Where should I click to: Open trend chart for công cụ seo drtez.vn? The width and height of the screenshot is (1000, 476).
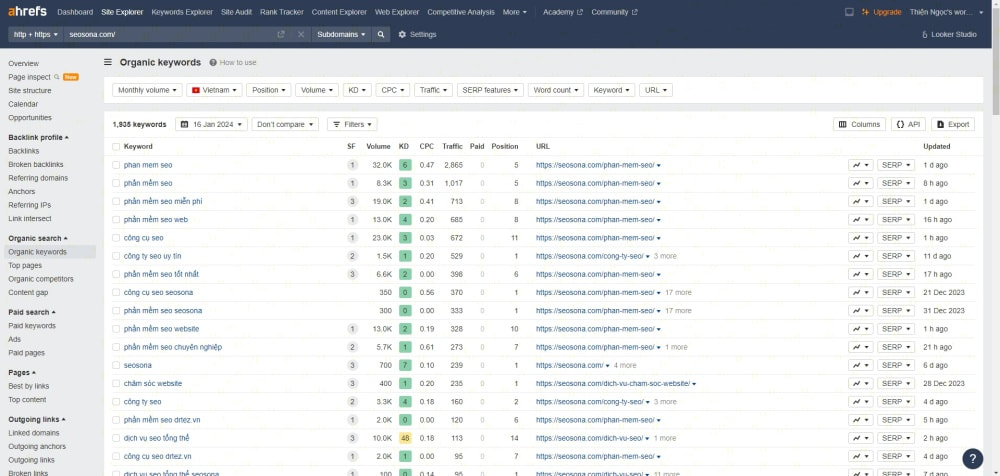click(x=860, y=456)
